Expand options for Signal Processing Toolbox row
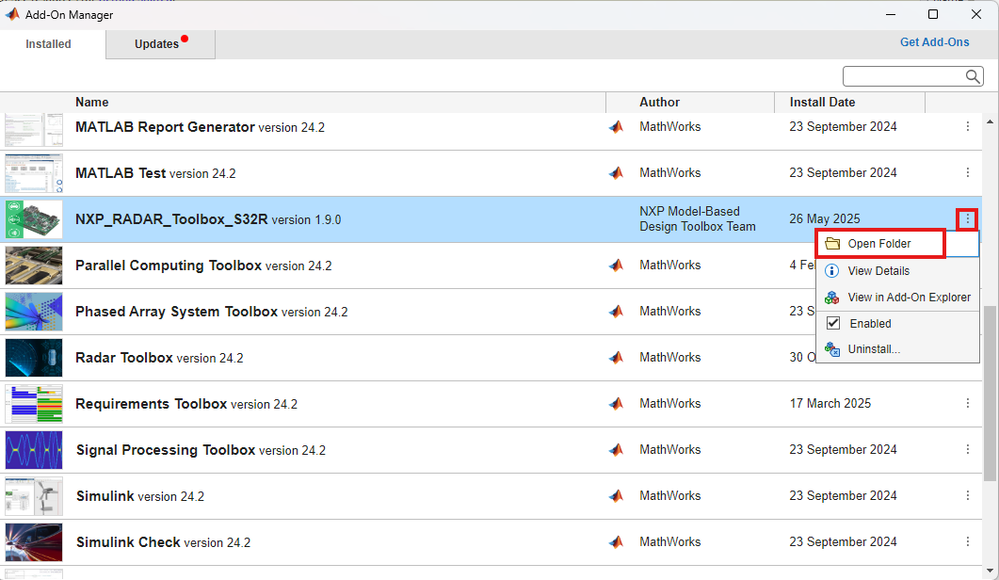The image size is (999, 580). click(x=967, y=450)
